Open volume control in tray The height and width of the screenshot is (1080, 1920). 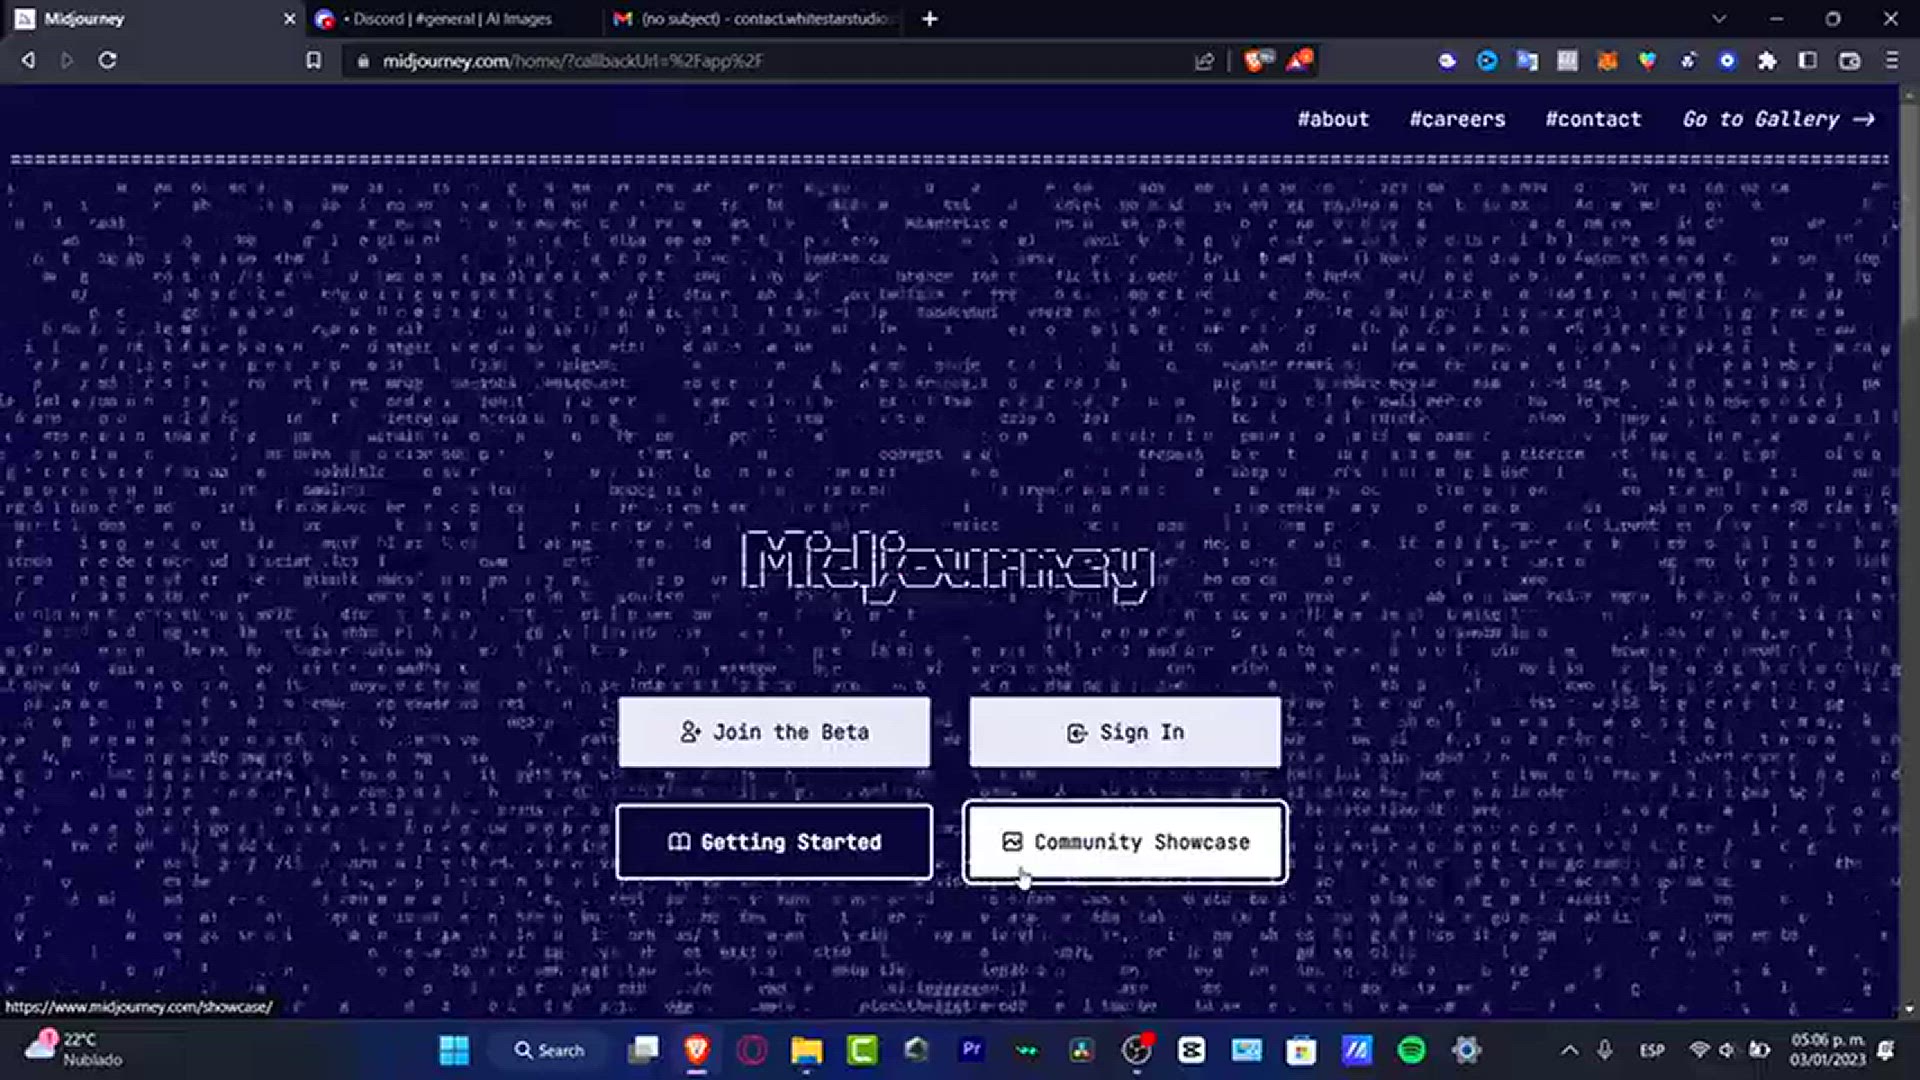coord(1727,1050)
